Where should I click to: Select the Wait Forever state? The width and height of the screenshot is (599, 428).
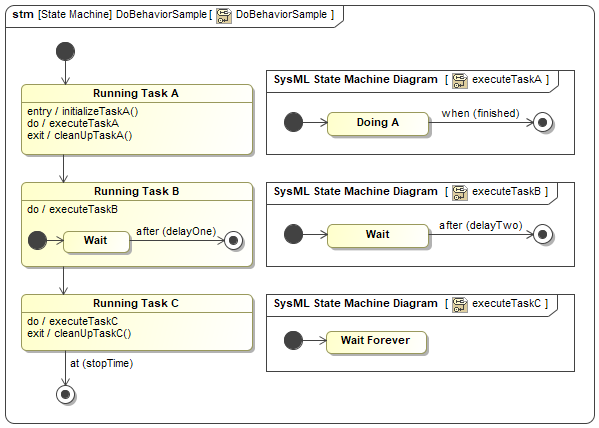376,342
